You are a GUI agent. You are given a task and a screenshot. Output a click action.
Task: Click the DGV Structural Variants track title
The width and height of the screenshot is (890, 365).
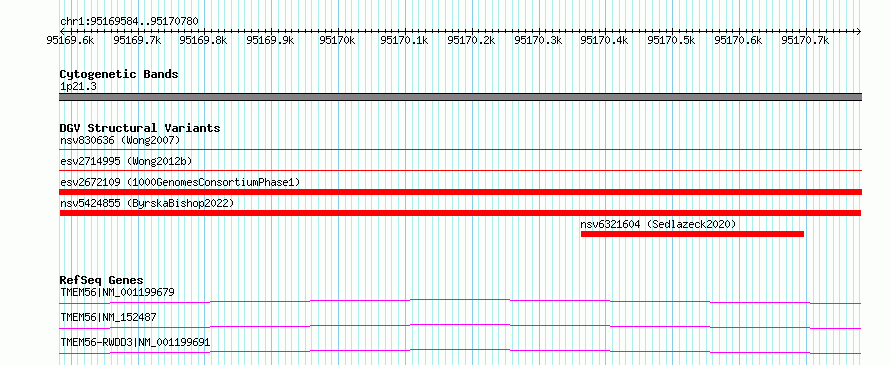tap(140, 128)
